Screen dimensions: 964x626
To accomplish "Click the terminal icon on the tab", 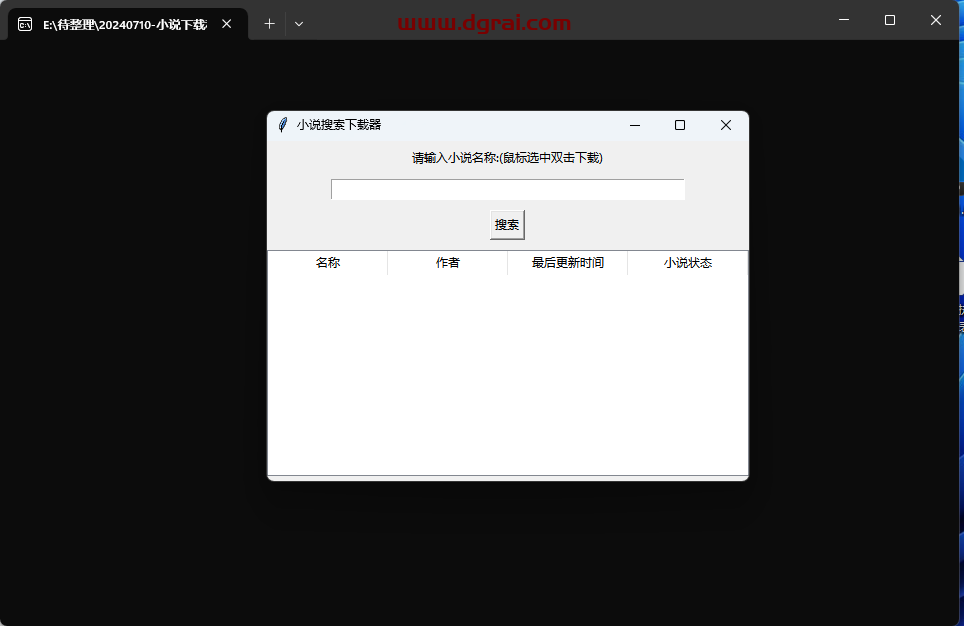I will pyautogui.click(x=25, y=25).
